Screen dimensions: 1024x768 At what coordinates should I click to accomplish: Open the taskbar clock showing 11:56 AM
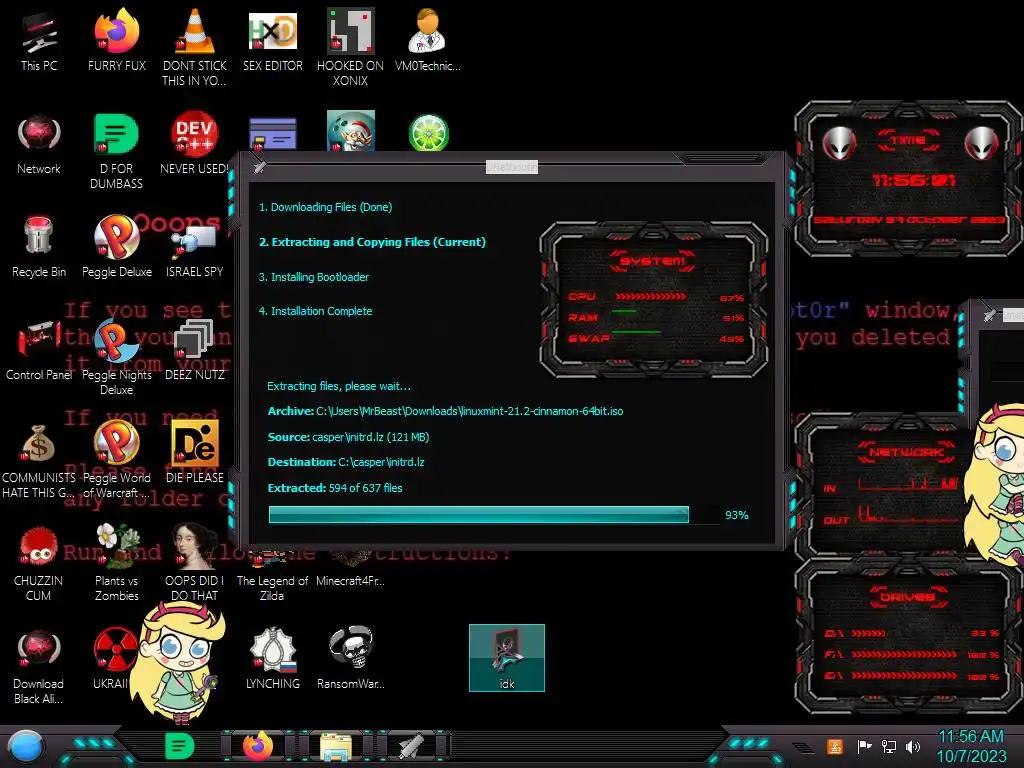971,746
